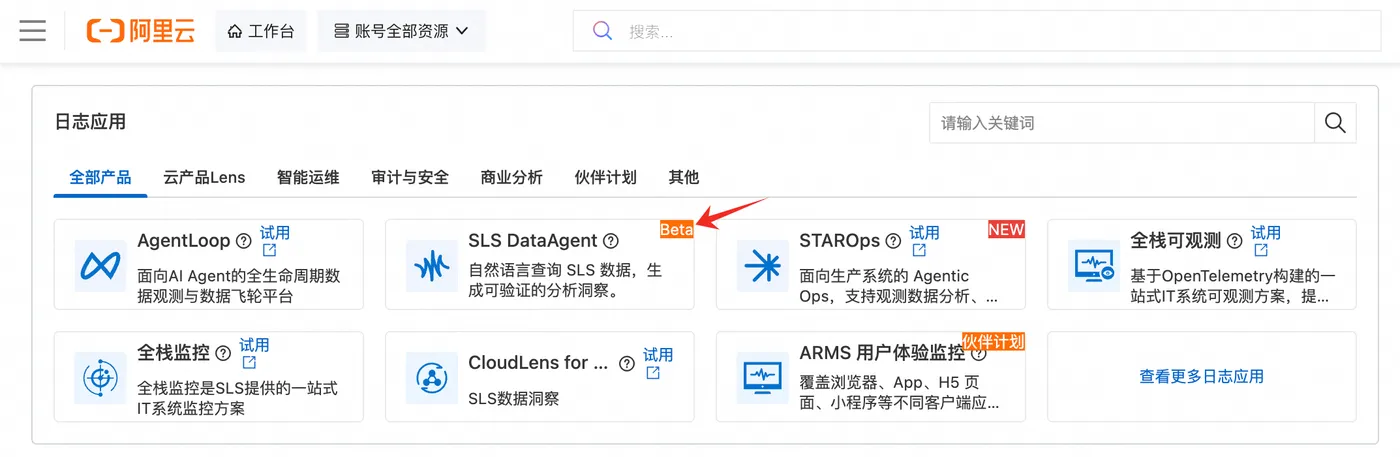Screen dimensions: 1400x457
Task: Click the ARMS 用户体验监控 monitor icon
Action: [763, 378]
